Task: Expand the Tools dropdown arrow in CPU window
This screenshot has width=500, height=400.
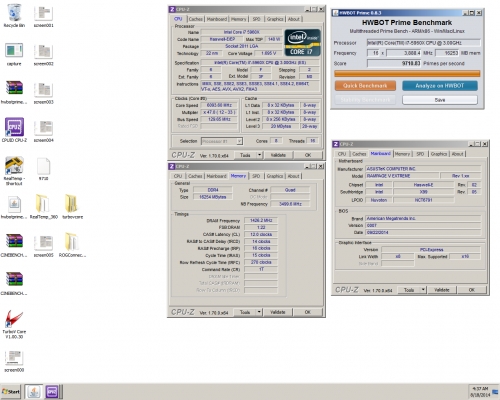Action: click(x=259, y=155)
